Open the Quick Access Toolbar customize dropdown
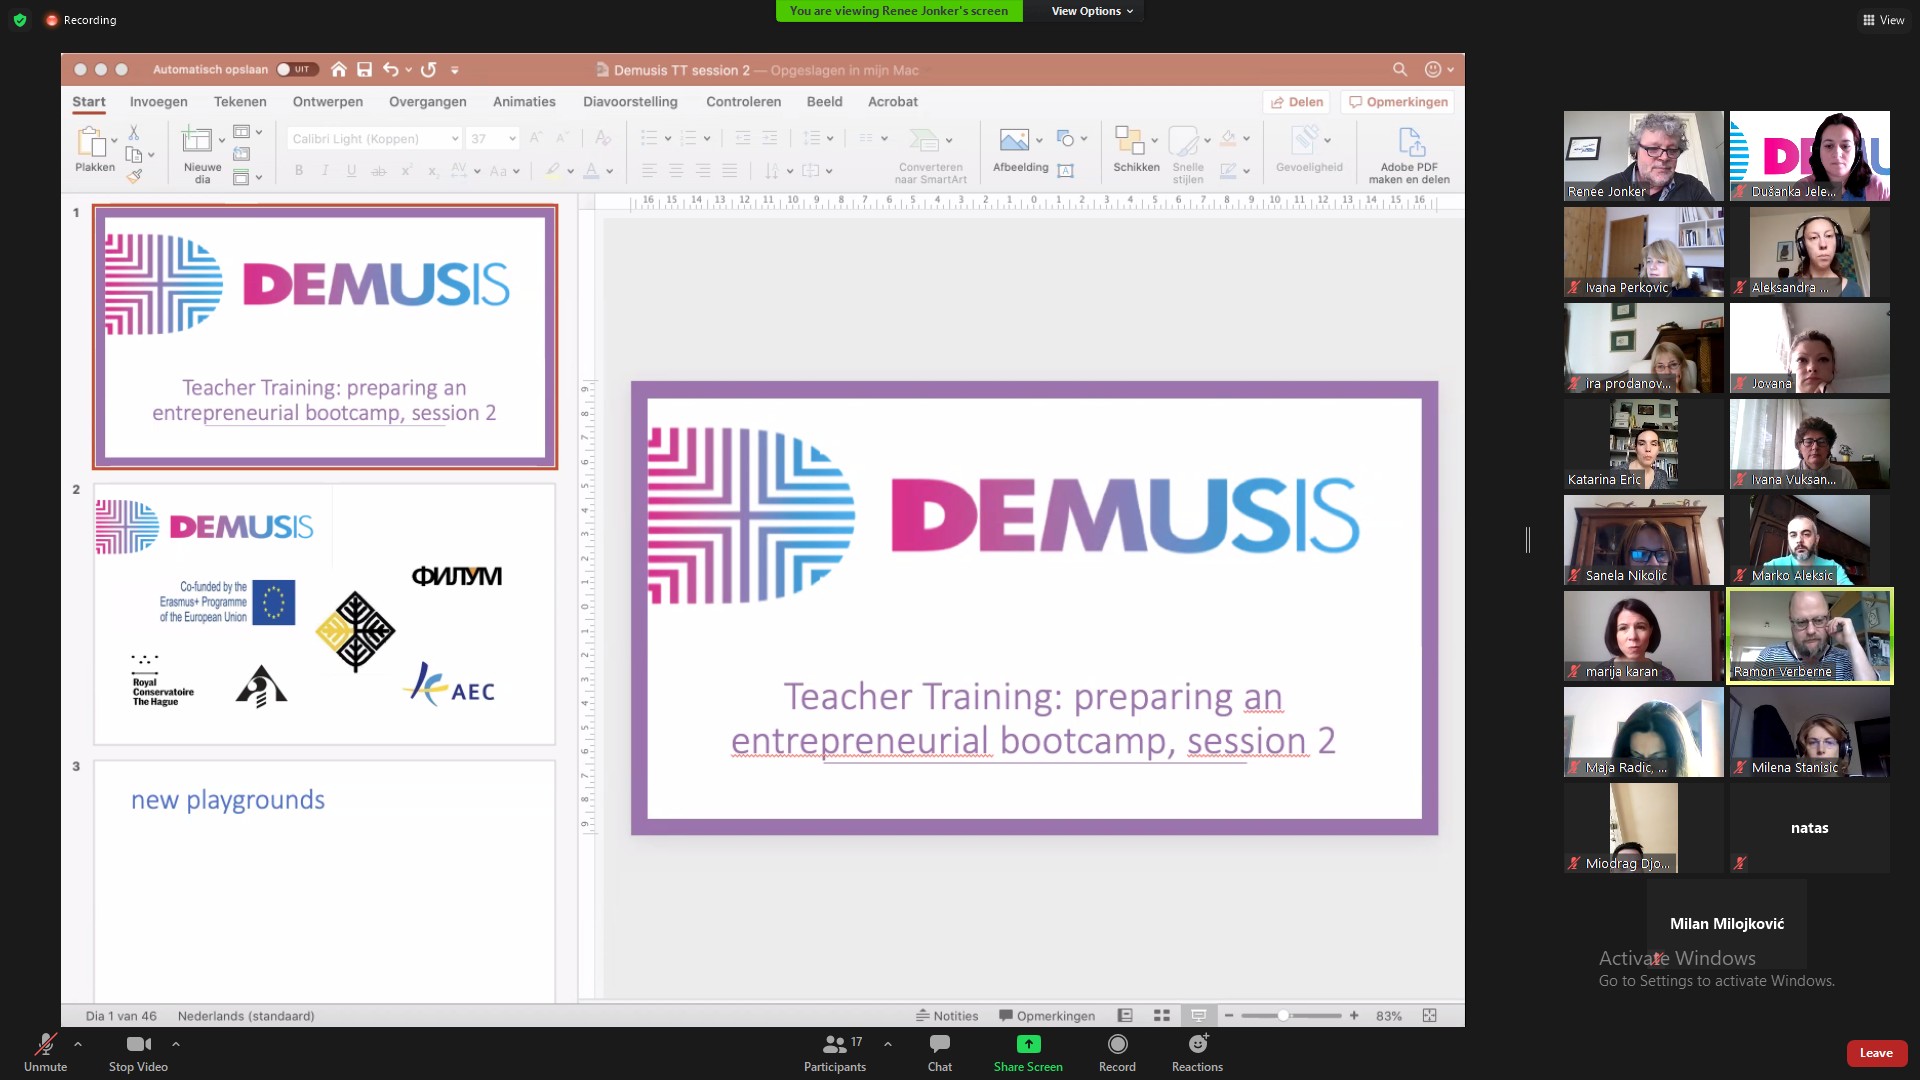The image size is (1920, 1080). point(454,69)
